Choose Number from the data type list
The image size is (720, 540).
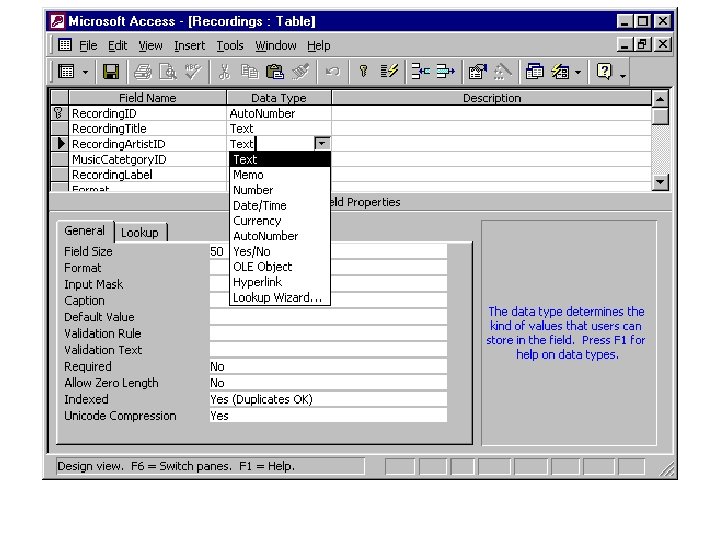pyautogui.click(x=253, y=190)
